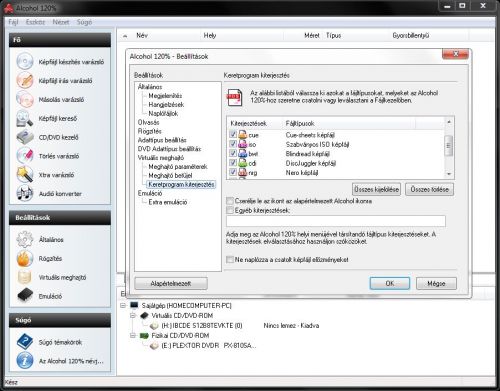
Task: Uncheck the nrg extension checkbox
Action: pyautogui.click(x=233, y=172)
